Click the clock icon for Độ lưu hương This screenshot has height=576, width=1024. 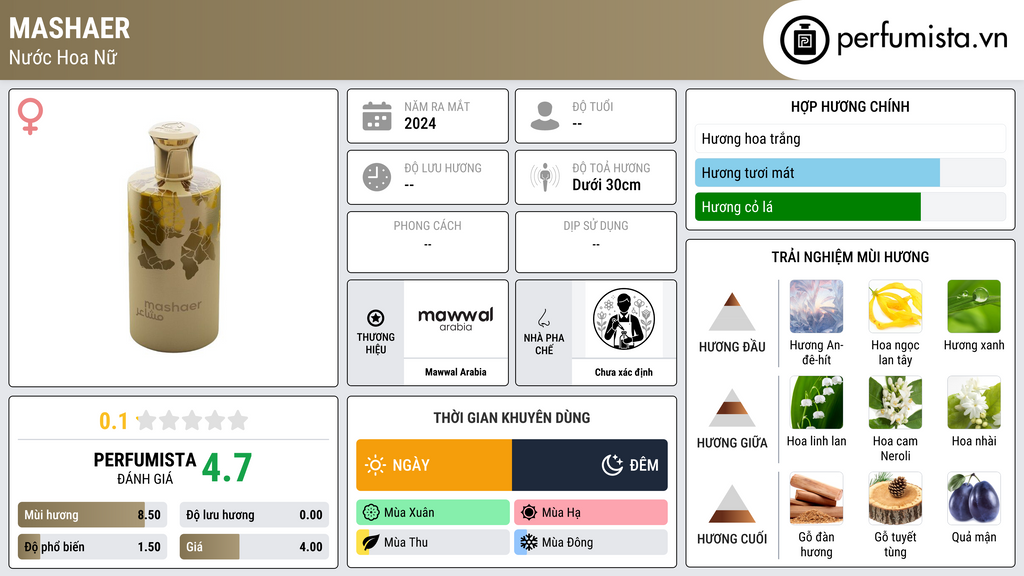(377, 177)
